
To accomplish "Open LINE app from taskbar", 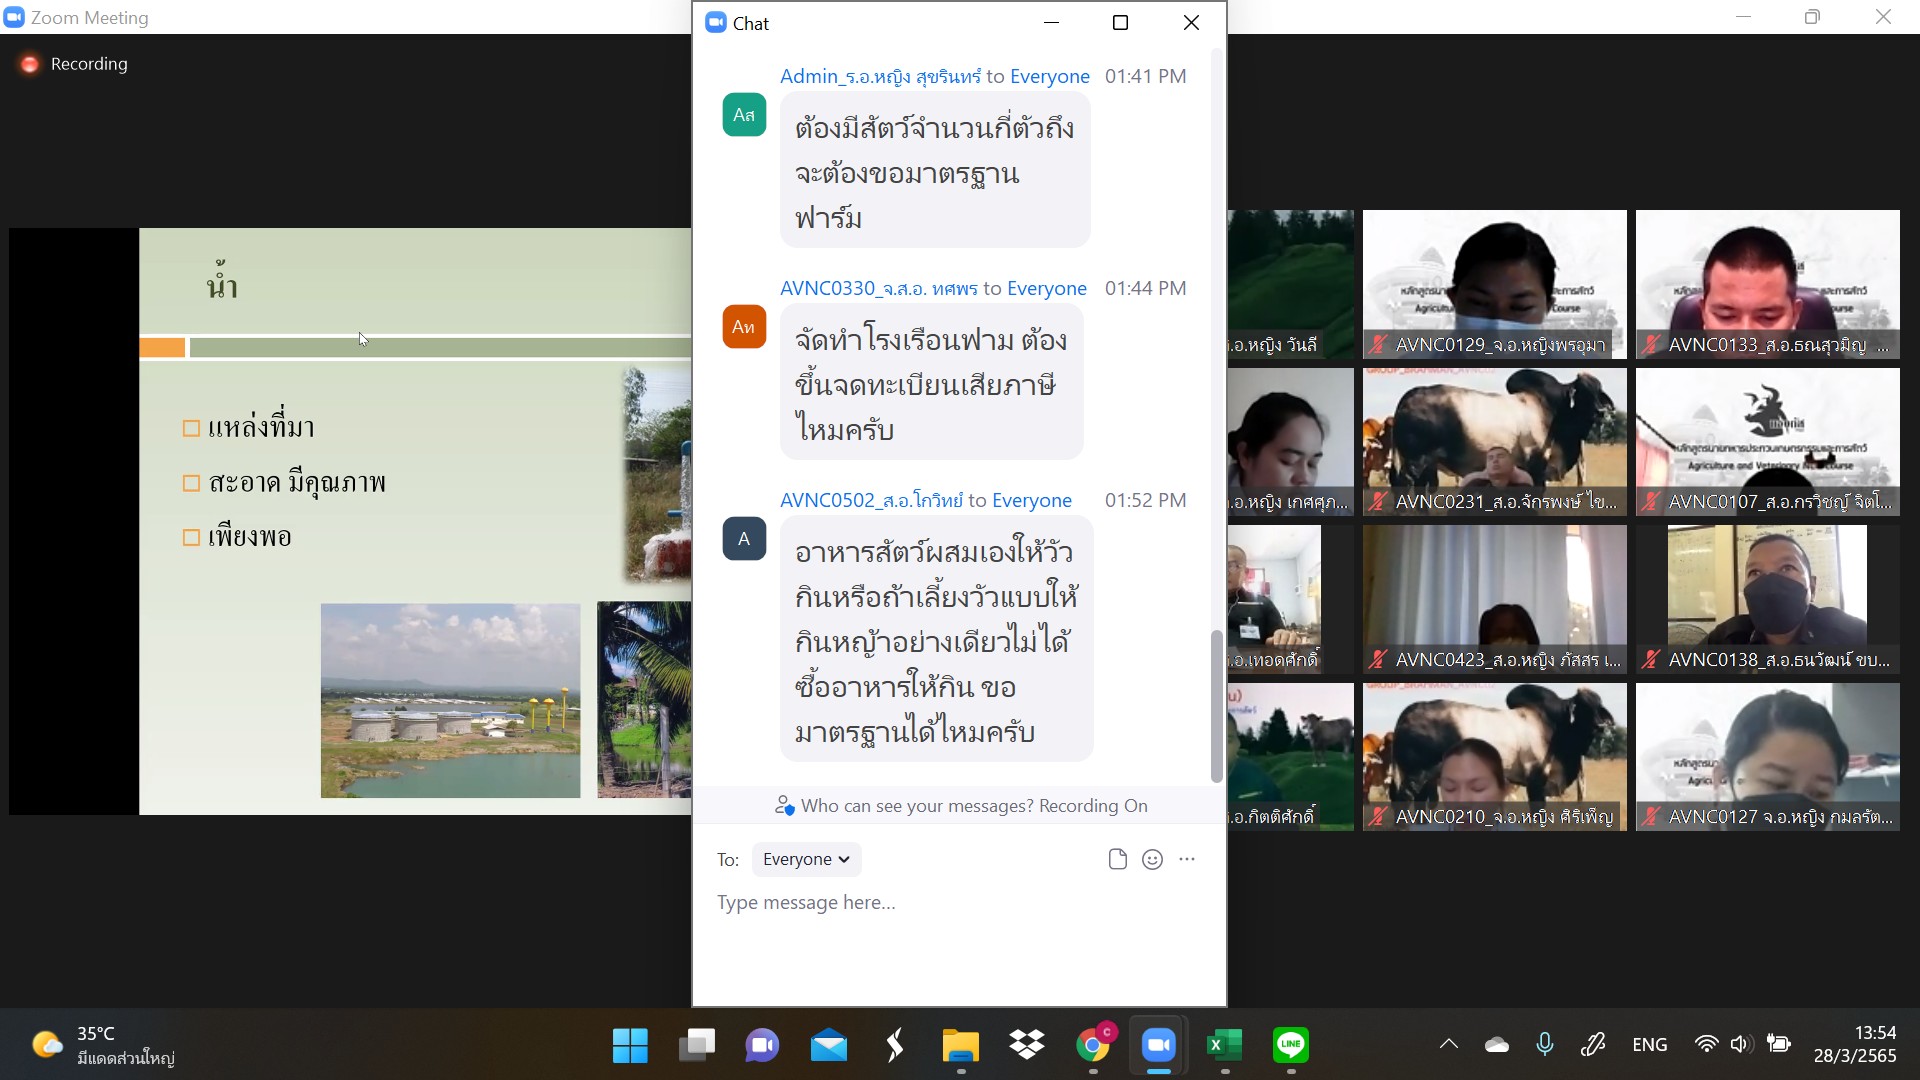I will point(1291,1046).
